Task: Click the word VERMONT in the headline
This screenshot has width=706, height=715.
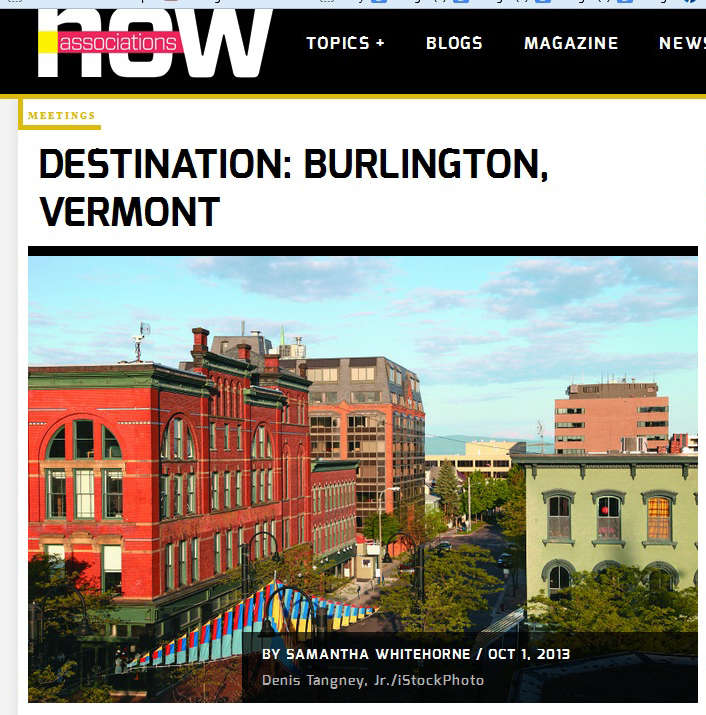Action: (x=130, y=212)
